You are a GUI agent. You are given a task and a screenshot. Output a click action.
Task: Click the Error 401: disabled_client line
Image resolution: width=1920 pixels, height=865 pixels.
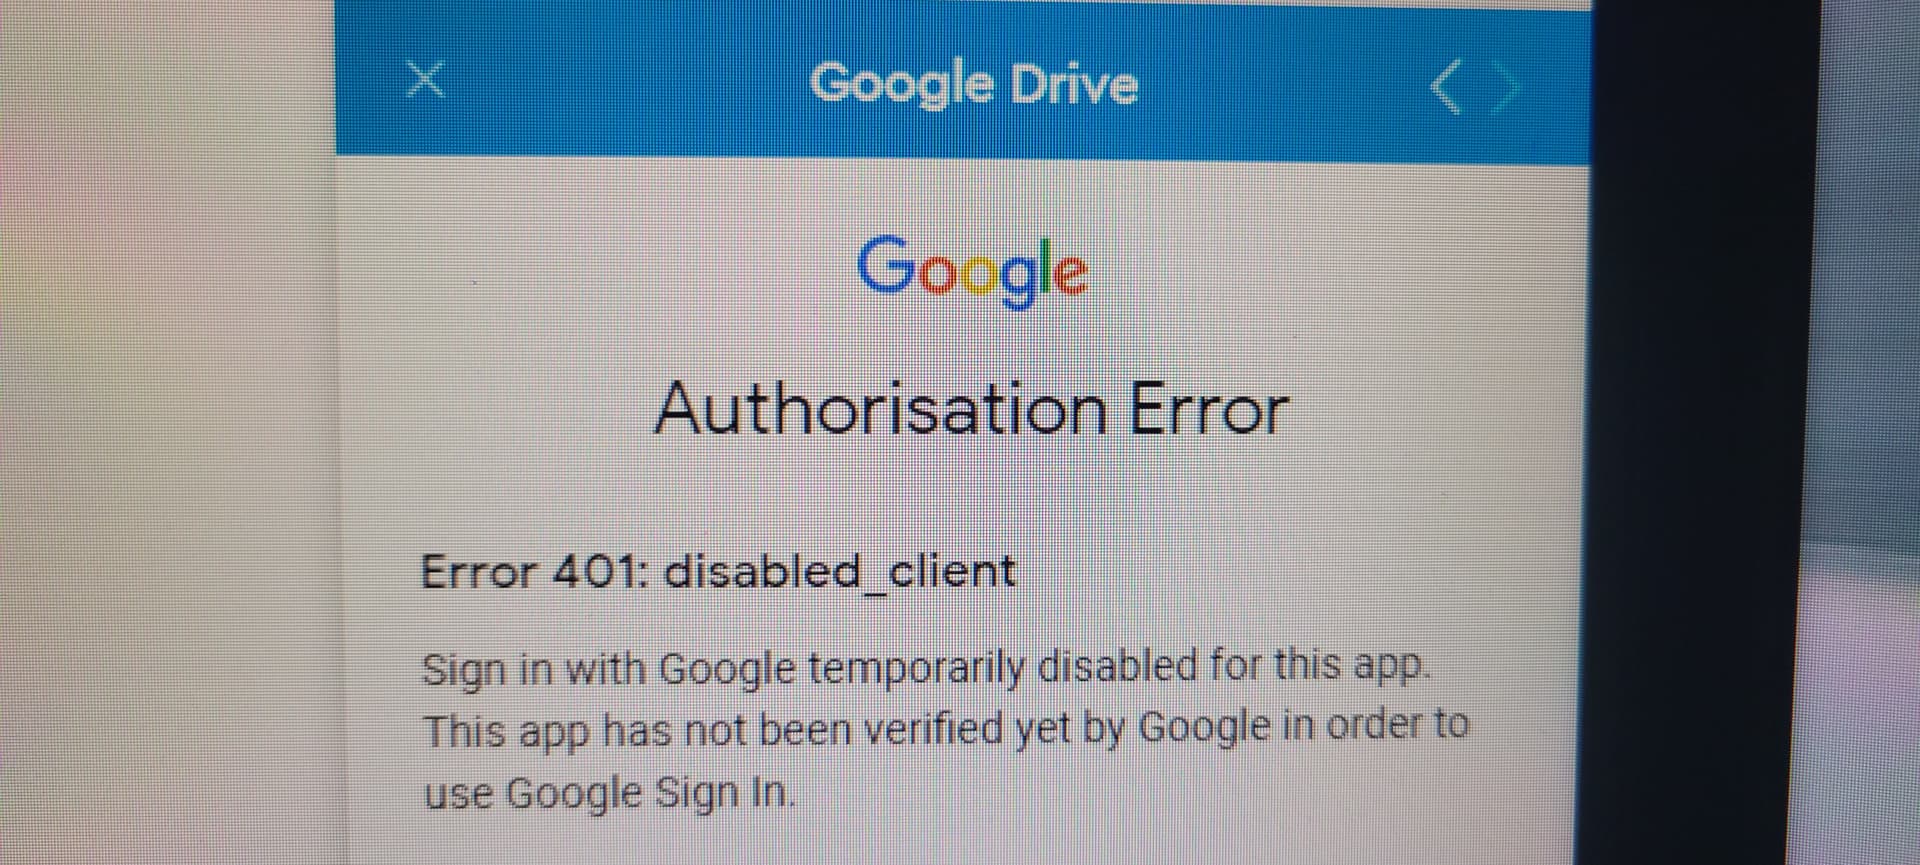pyautogui.click(x=718, y=573)
